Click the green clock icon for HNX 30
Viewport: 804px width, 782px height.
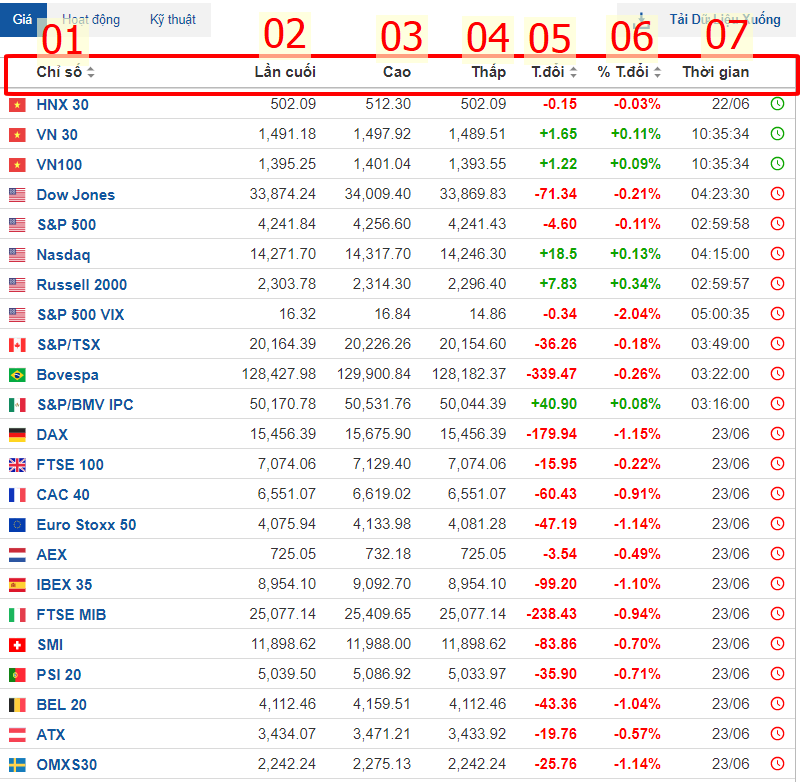(x=777, y=104)
